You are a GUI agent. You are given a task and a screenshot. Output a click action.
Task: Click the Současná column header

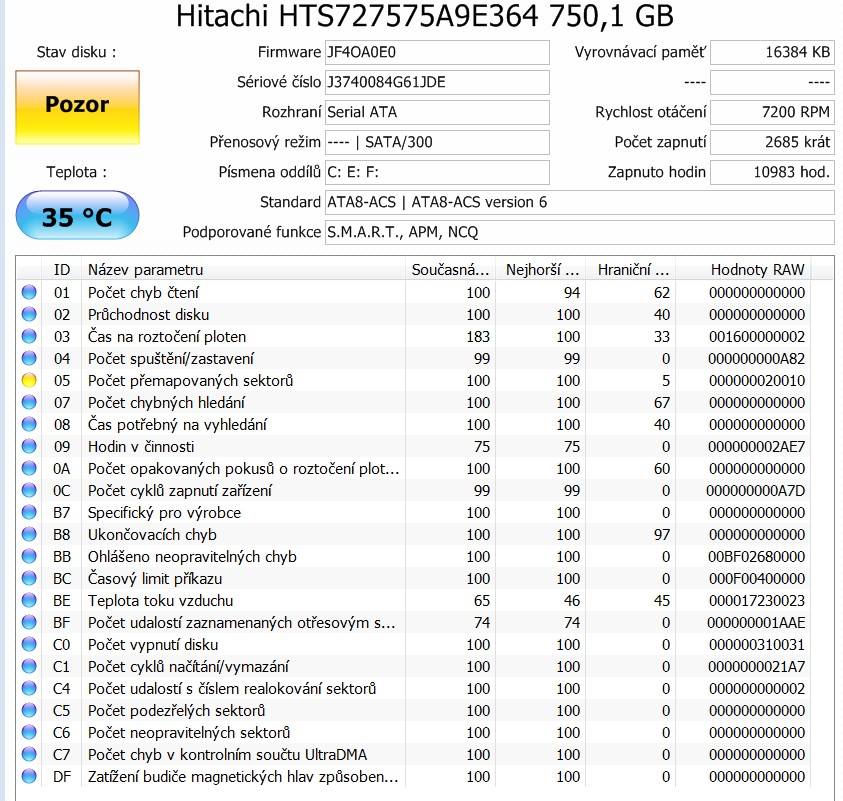[451, 269]
